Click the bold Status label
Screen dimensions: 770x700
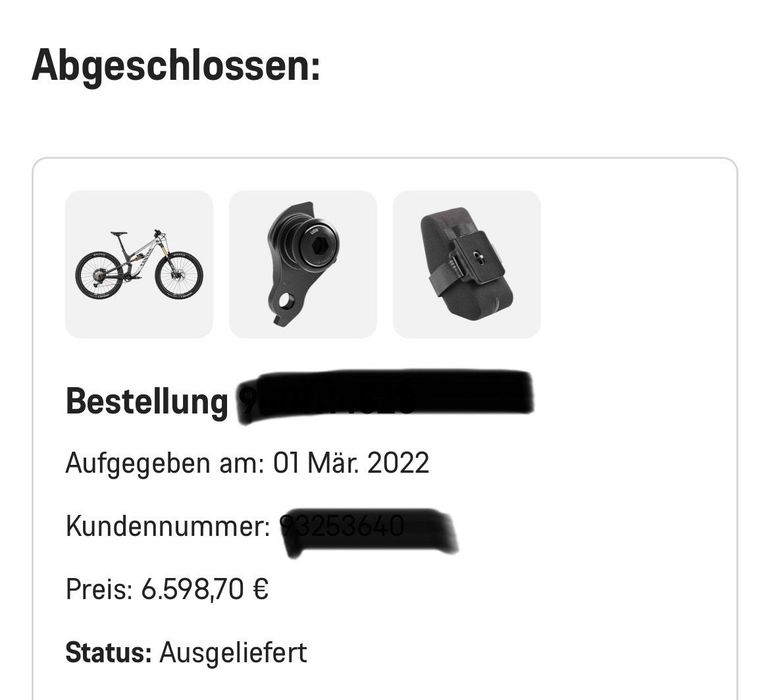pyautogui.click(x=108, y=653)
